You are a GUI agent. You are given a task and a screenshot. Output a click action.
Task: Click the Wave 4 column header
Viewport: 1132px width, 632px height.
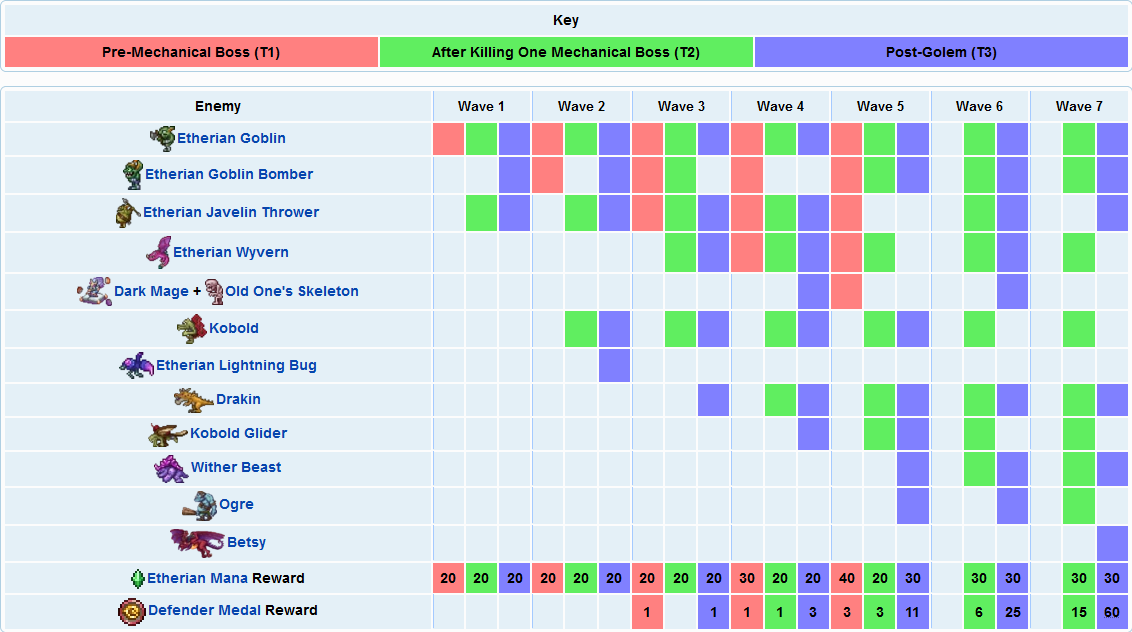coord(780,106)
